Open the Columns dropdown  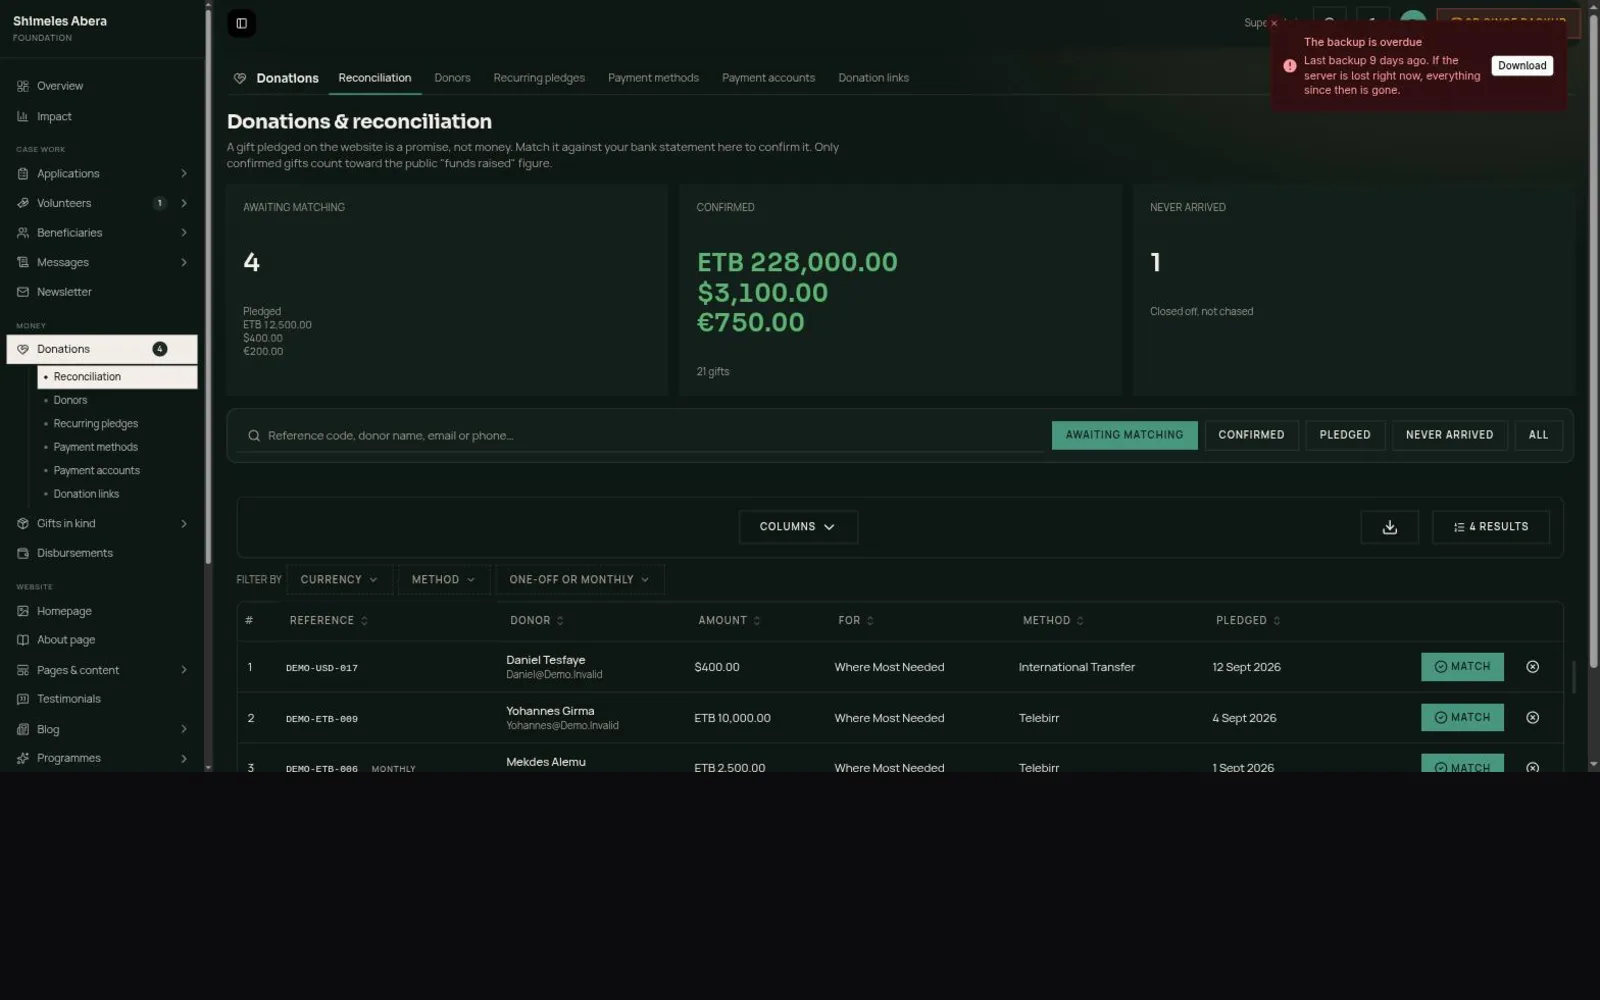pyautogui.click(x=798, y=527)
